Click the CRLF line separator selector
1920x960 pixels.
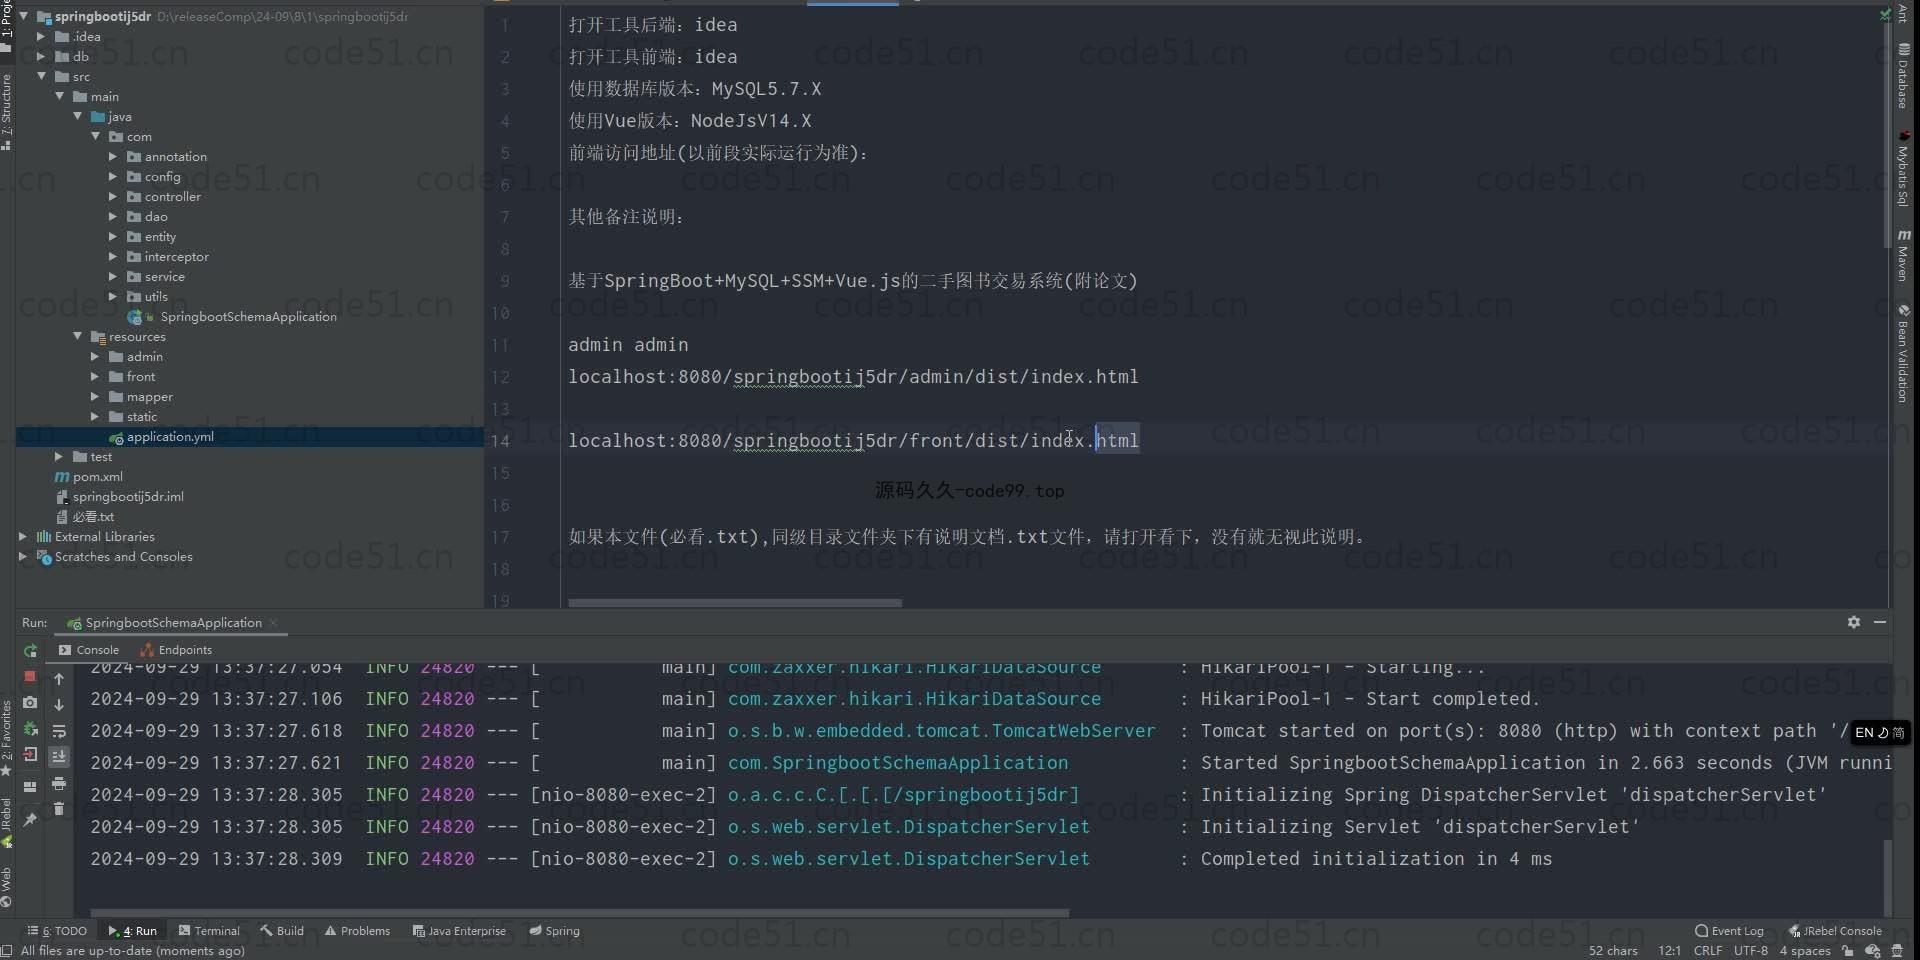coord(1708,951)
